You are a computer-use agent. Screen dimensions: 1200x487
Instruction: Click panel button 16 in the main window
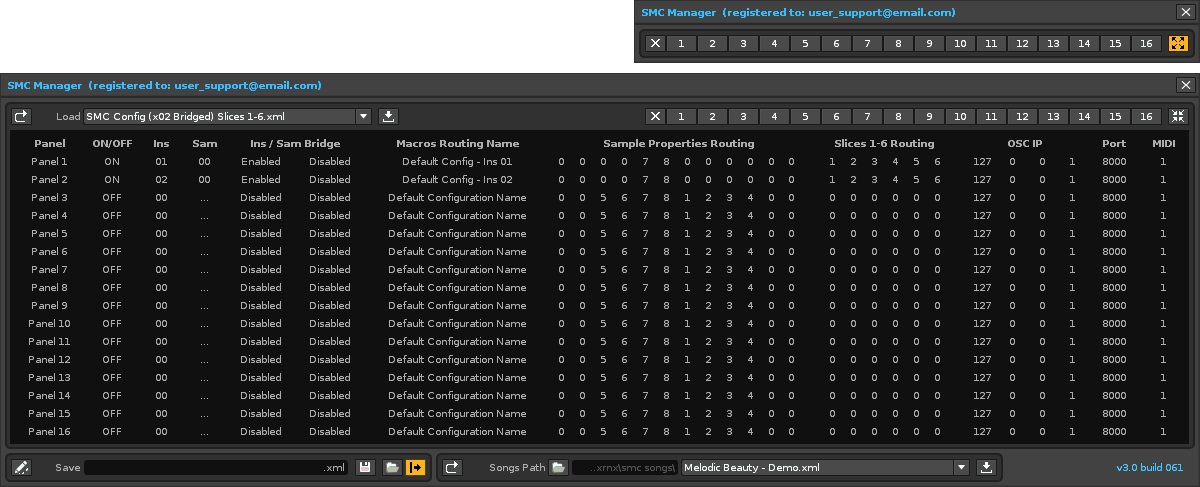[x=1146, y=117]
